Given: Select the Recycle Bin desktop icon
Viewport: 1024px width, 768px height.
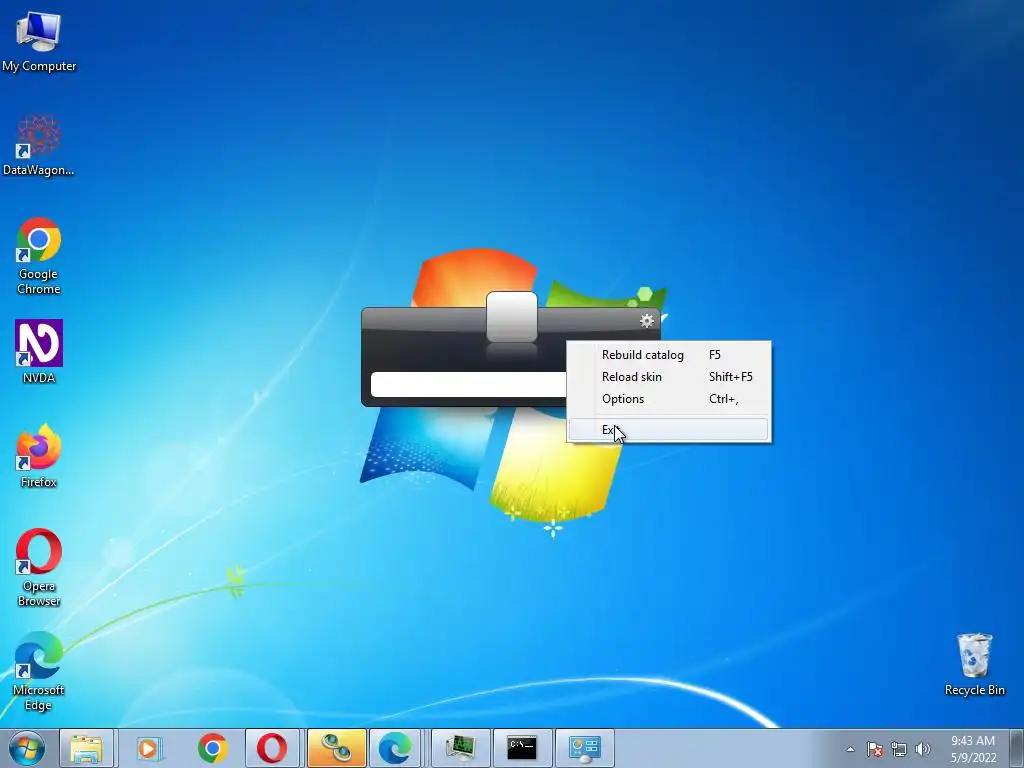Looking at the screenshot, I should [x=974, y=665].
